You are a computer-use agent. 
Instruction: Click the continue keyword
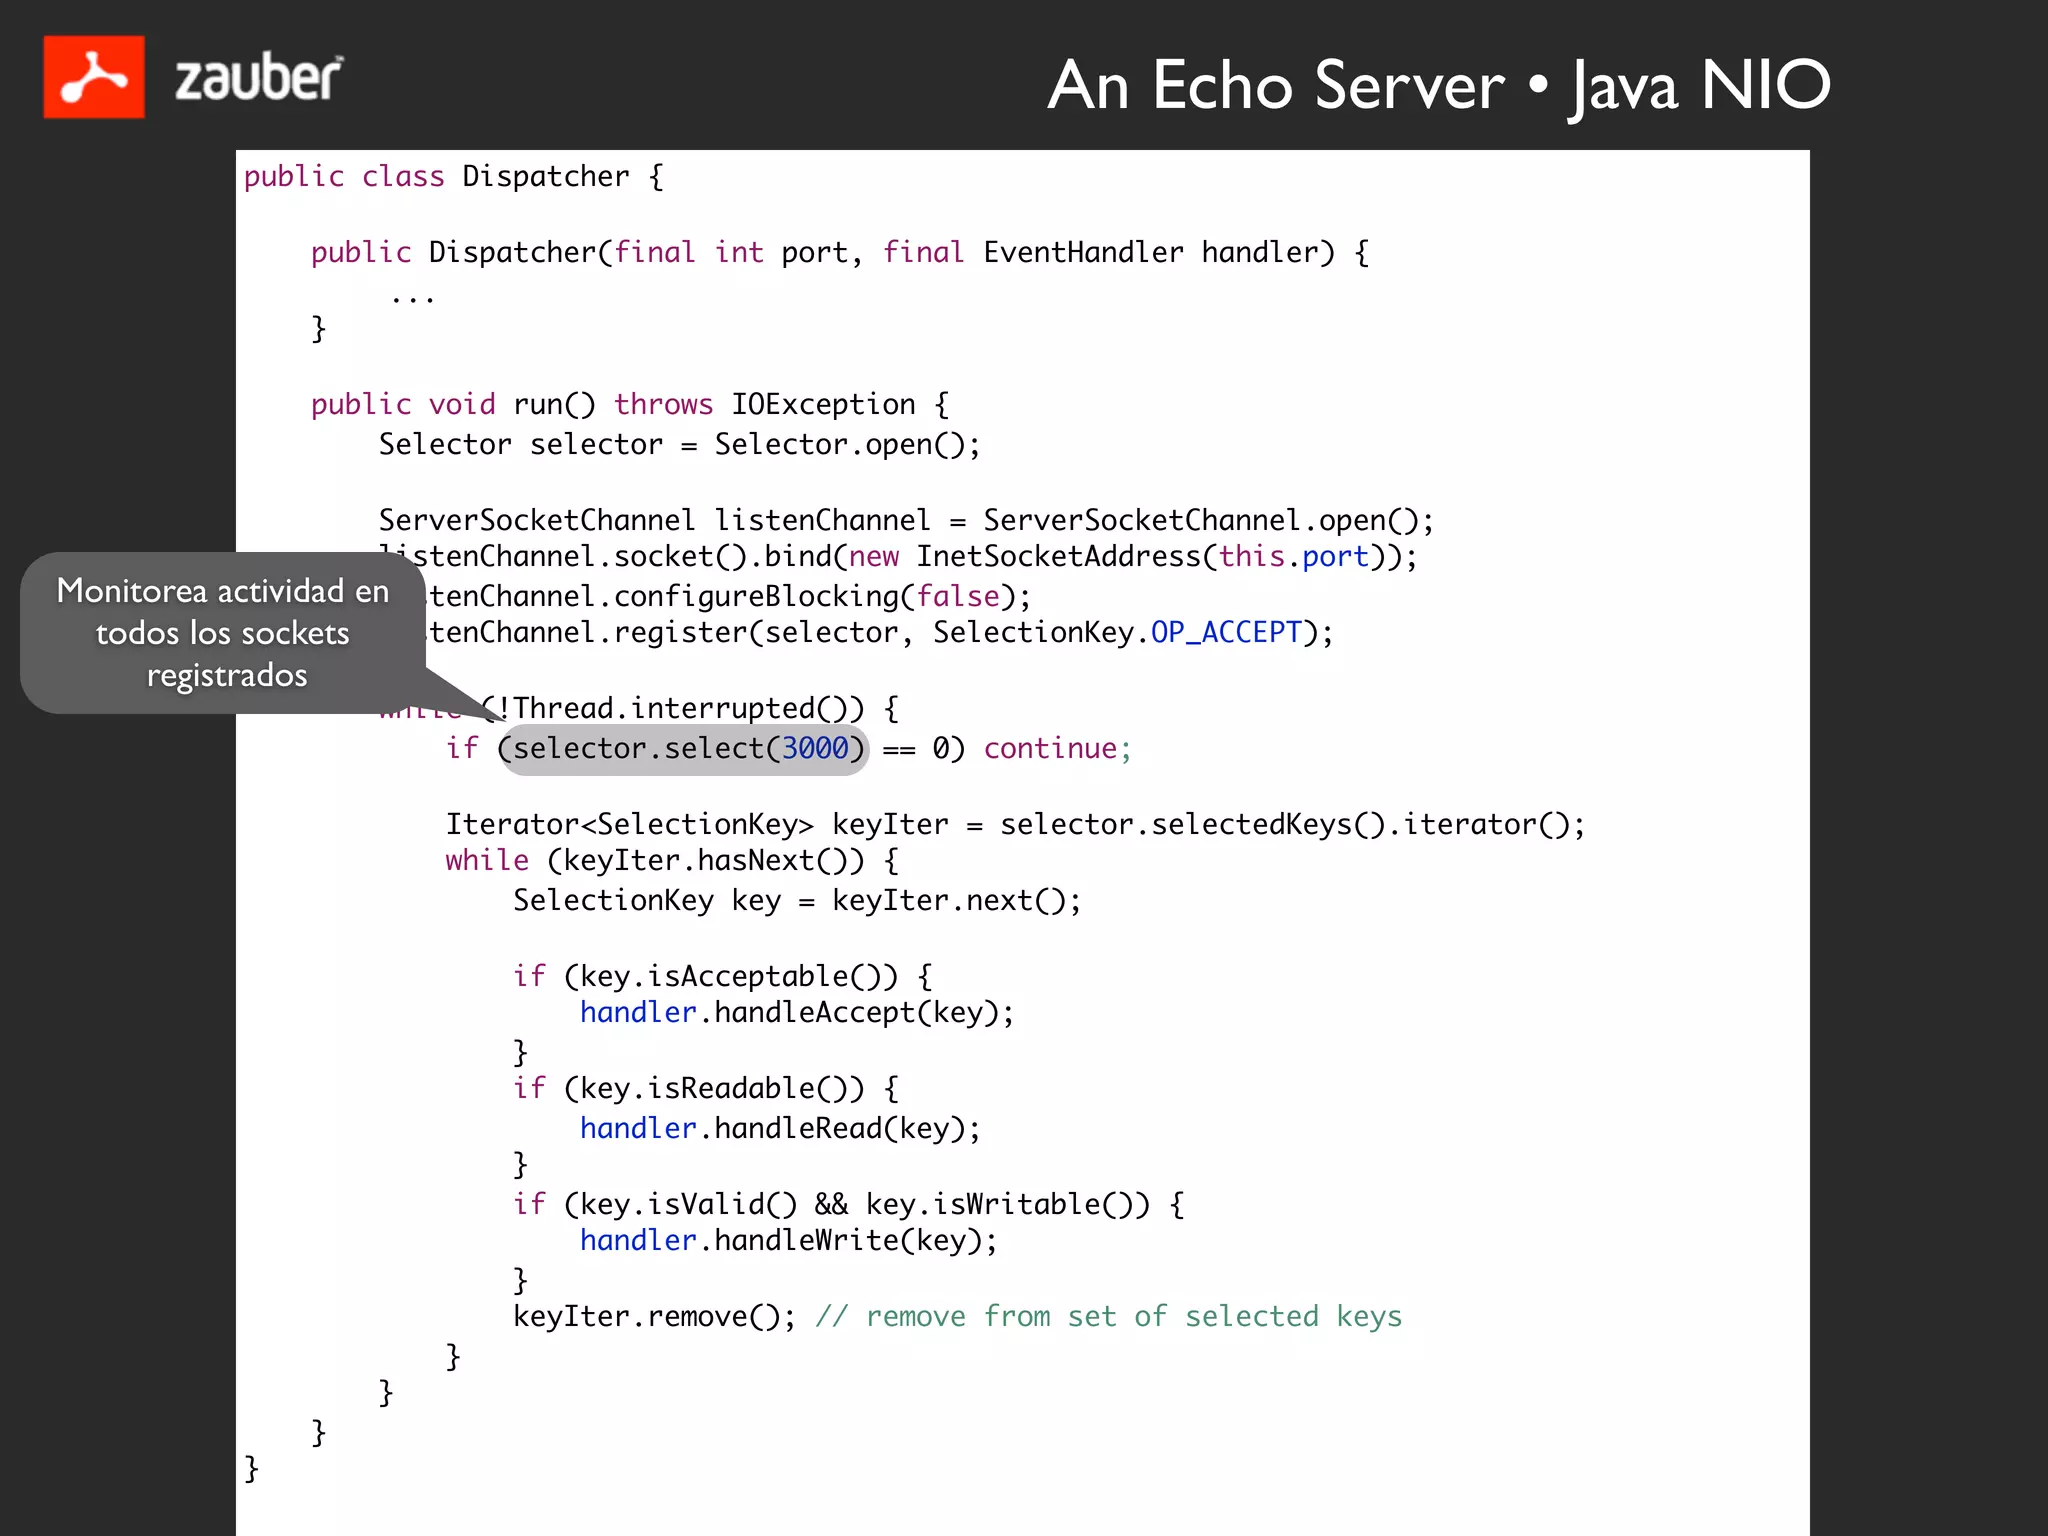pyautogui.click(x=1050, y=749)
